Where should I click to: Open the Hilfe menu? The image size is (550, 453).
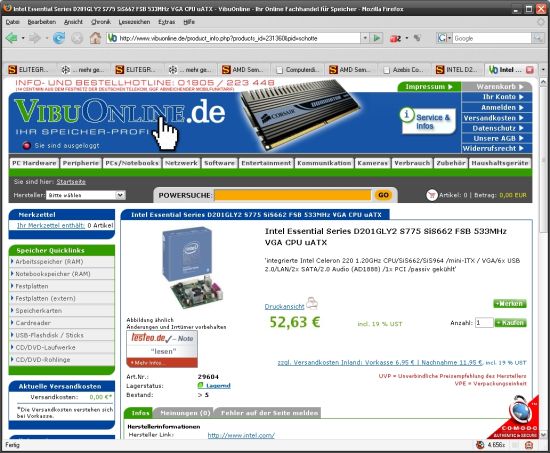click(189, 22)
